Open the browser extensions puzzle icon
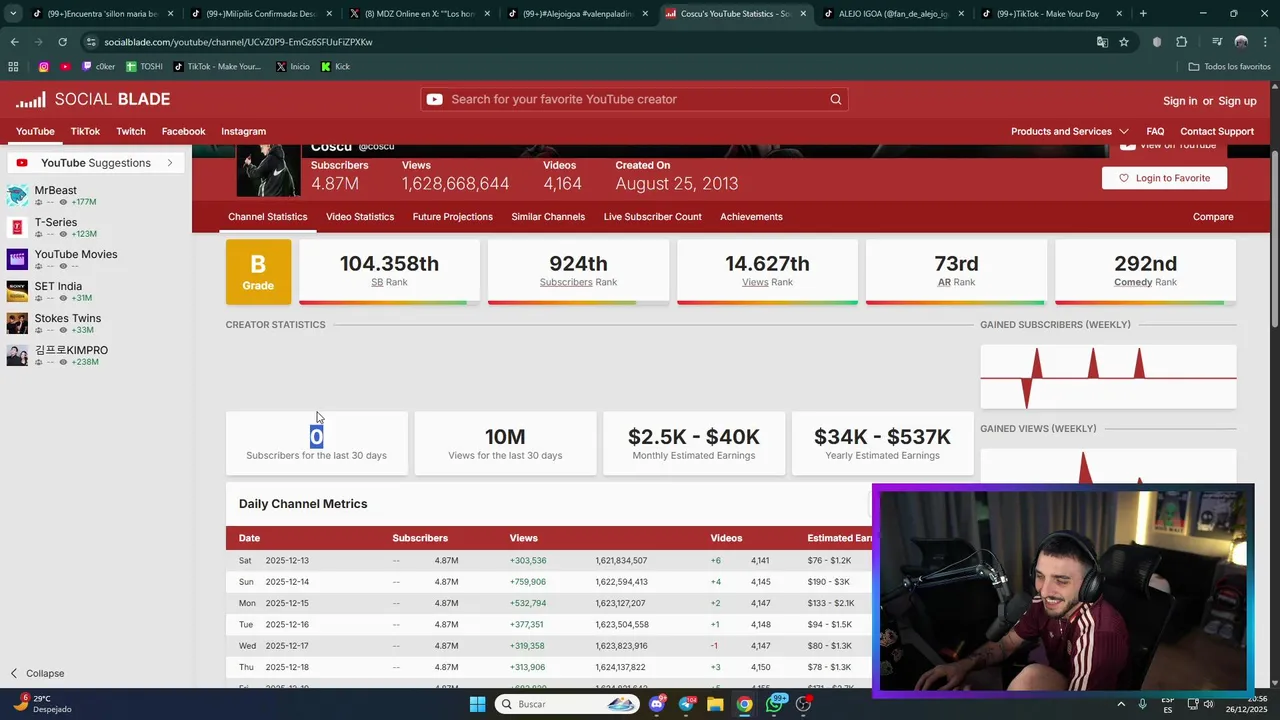1280x720 pixels. click(x=1181, y=42)
